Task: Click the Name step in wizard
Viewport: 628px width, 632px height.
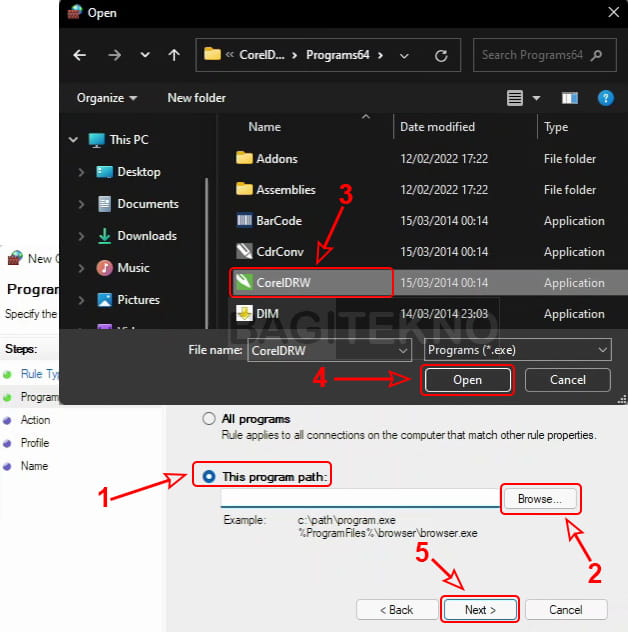Action: [34, 466]
